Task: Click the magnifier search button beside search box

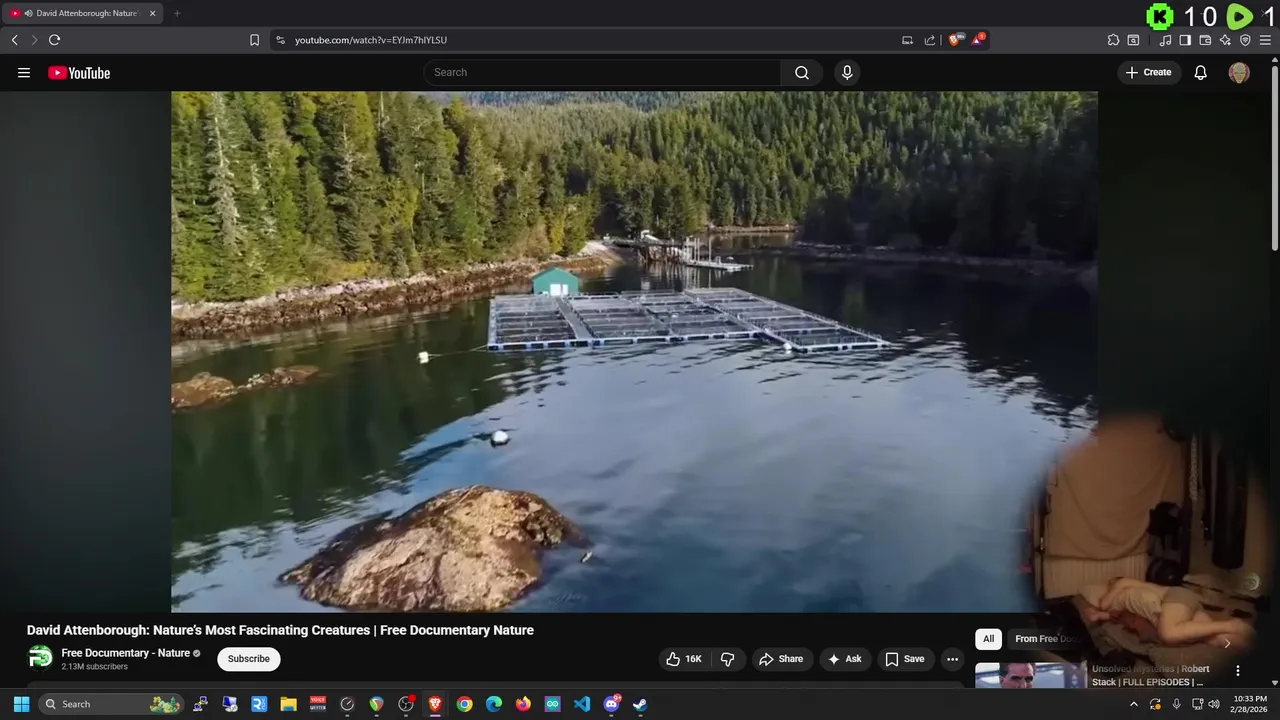Action: pos(802,72)
